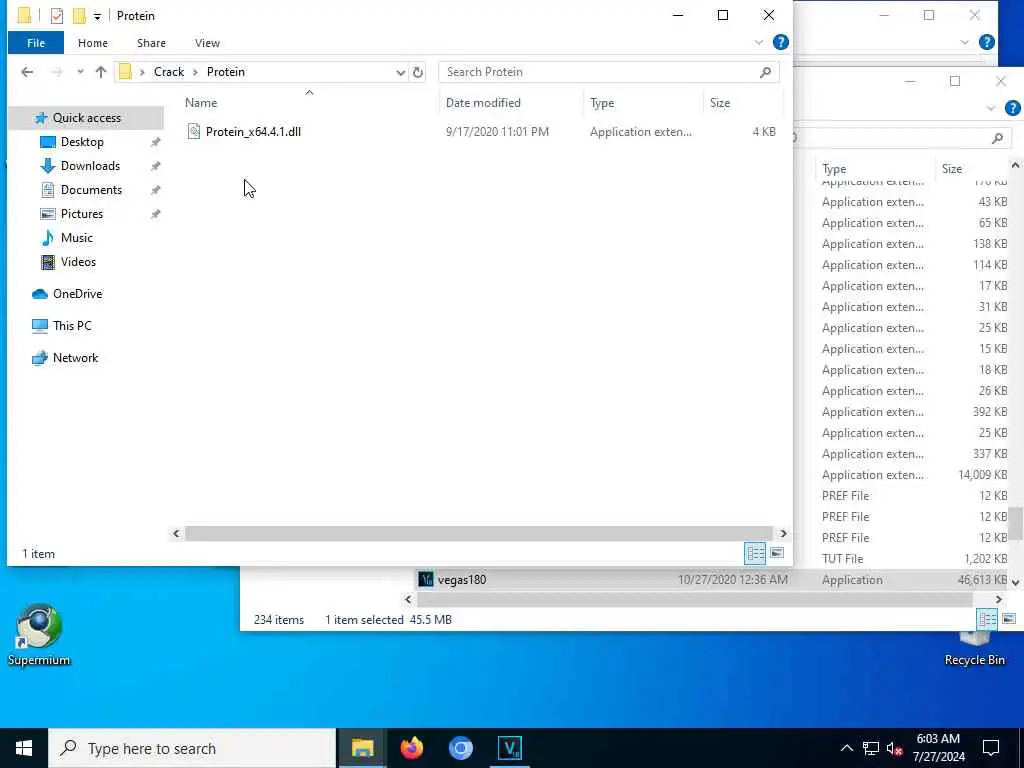The height and width of the screenshot is (768, 1024).
Task: Expand address bar history dropdown
Action: (400, 72)
